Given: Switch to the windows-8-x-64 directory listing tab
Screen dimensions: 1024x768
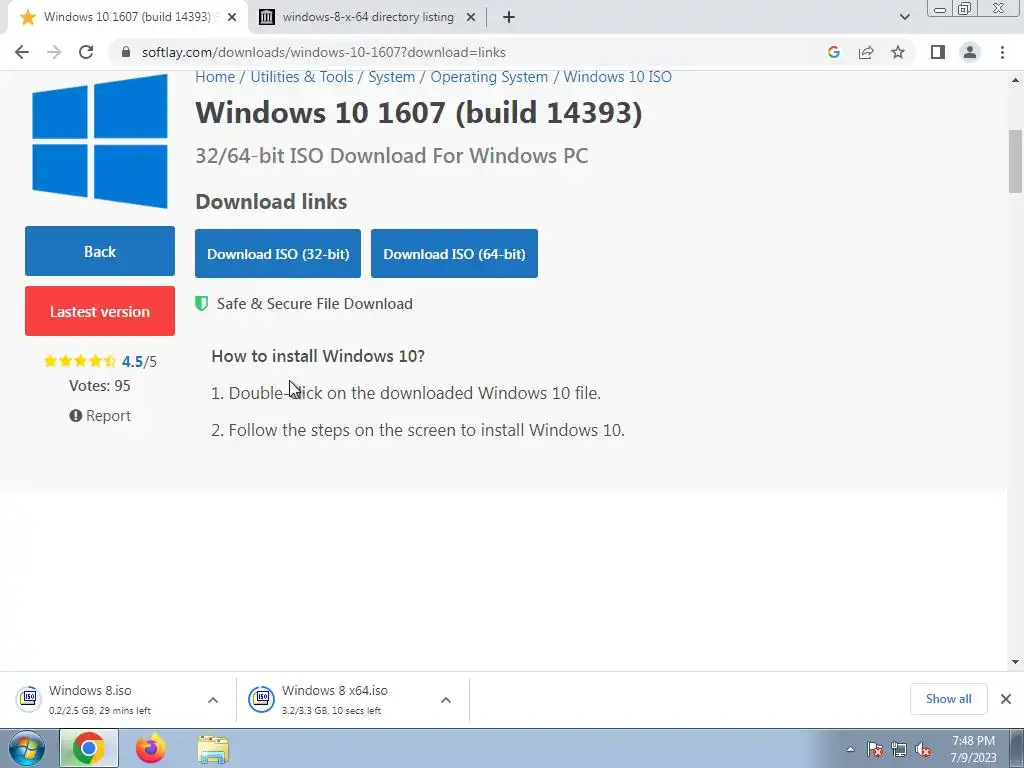Looking at the screenshot, I should click(368, 17).
